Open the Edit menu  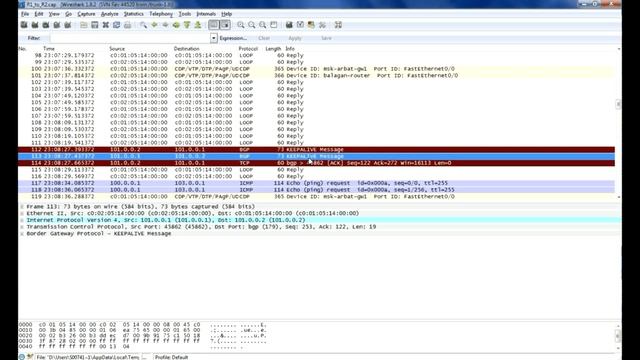[x=39, y=14]
